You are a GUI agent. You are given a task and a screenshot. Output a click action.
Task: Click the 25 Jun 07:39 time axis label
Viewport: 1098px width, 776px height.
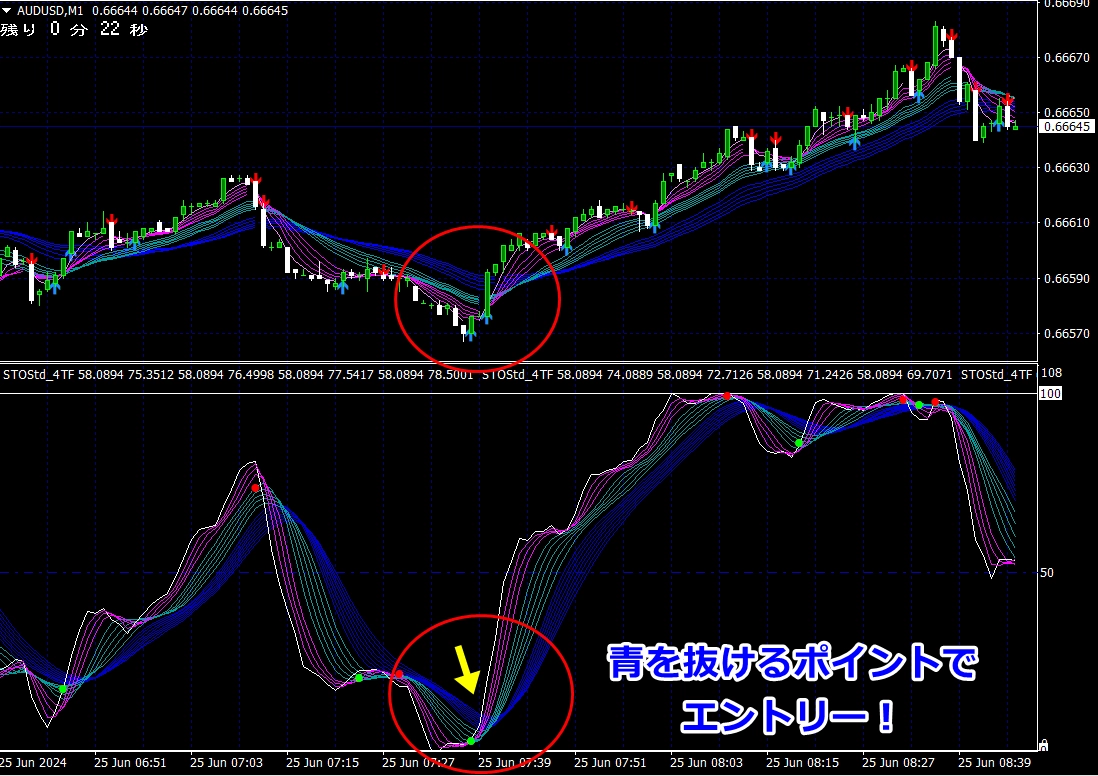[x=517, y=762]
